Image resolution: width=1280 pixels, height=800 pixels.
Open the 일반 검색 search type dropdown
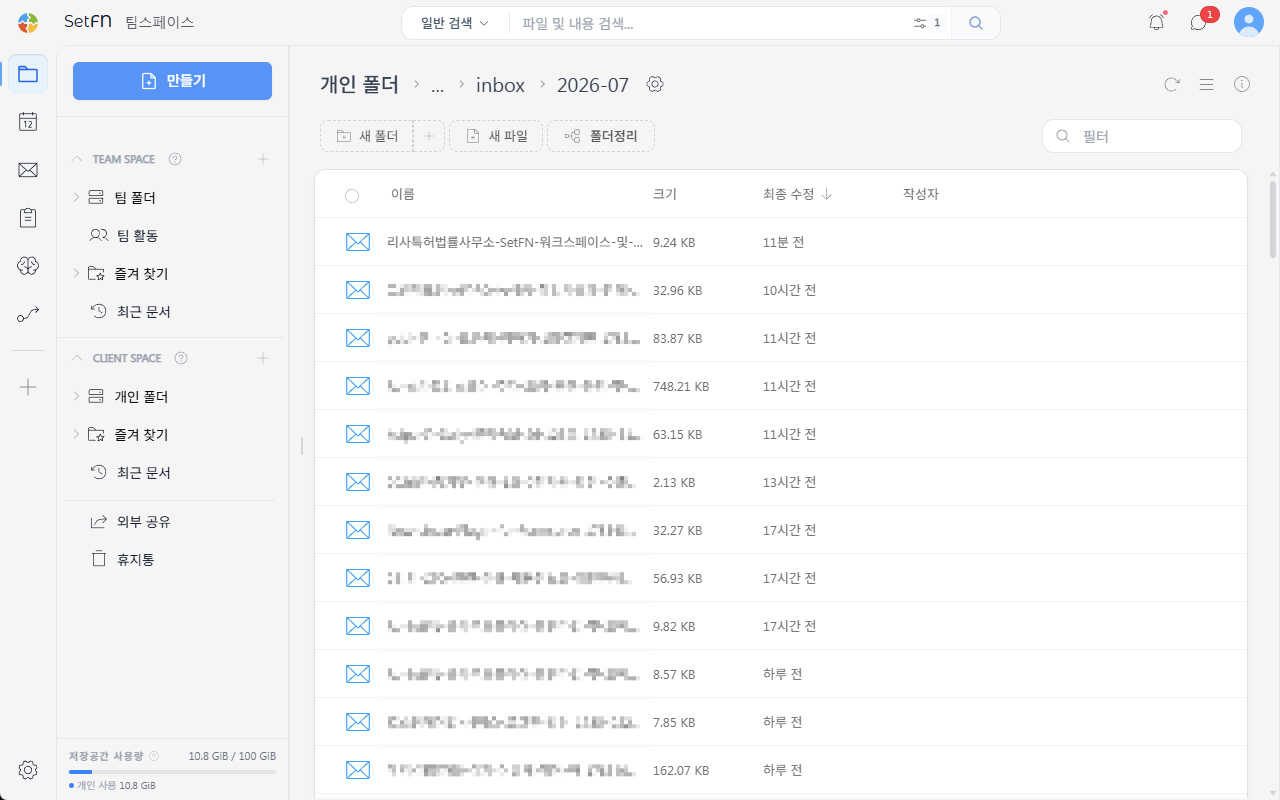(455, 23)
